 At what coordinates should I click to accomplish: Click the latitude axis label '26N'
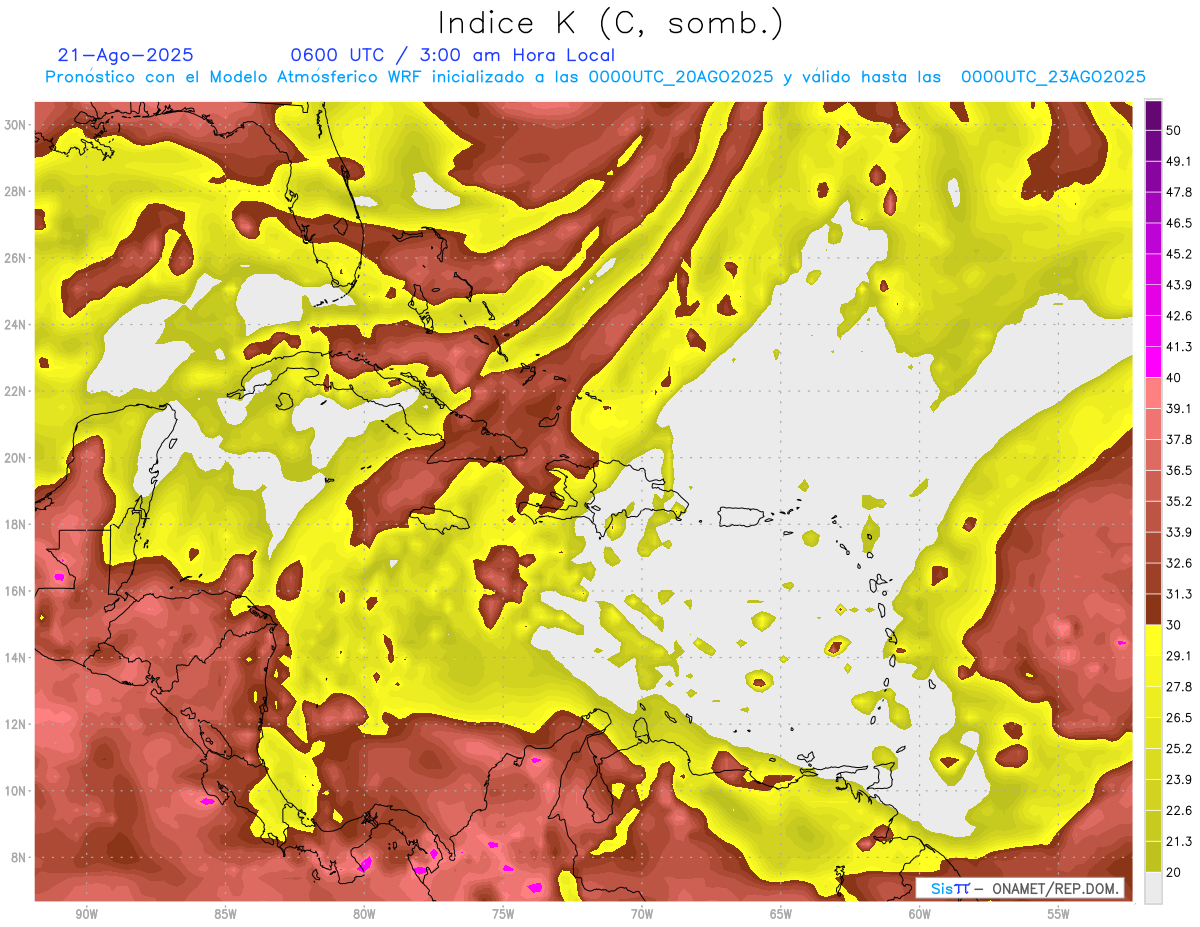tap(15, 258)
